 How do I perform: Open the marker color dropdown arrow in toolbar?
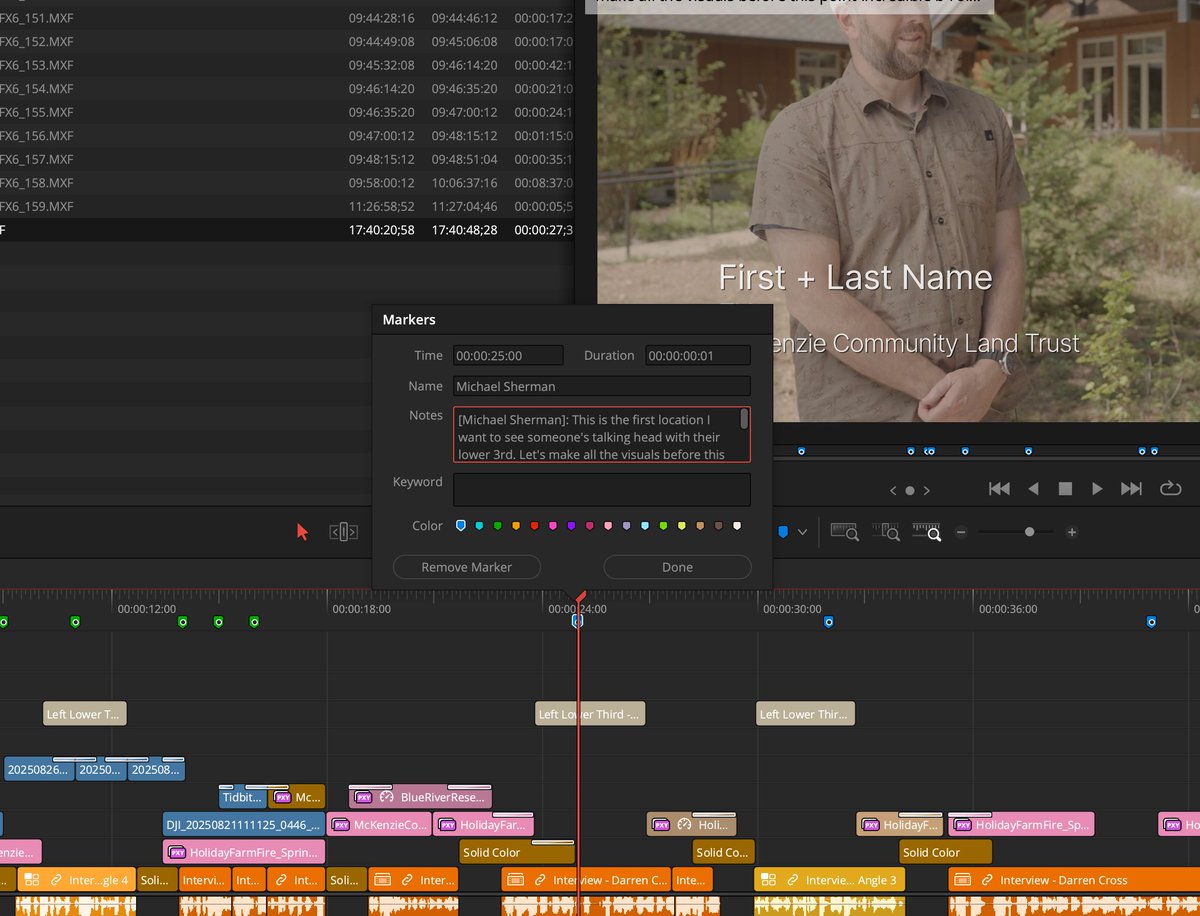(802, 532)
